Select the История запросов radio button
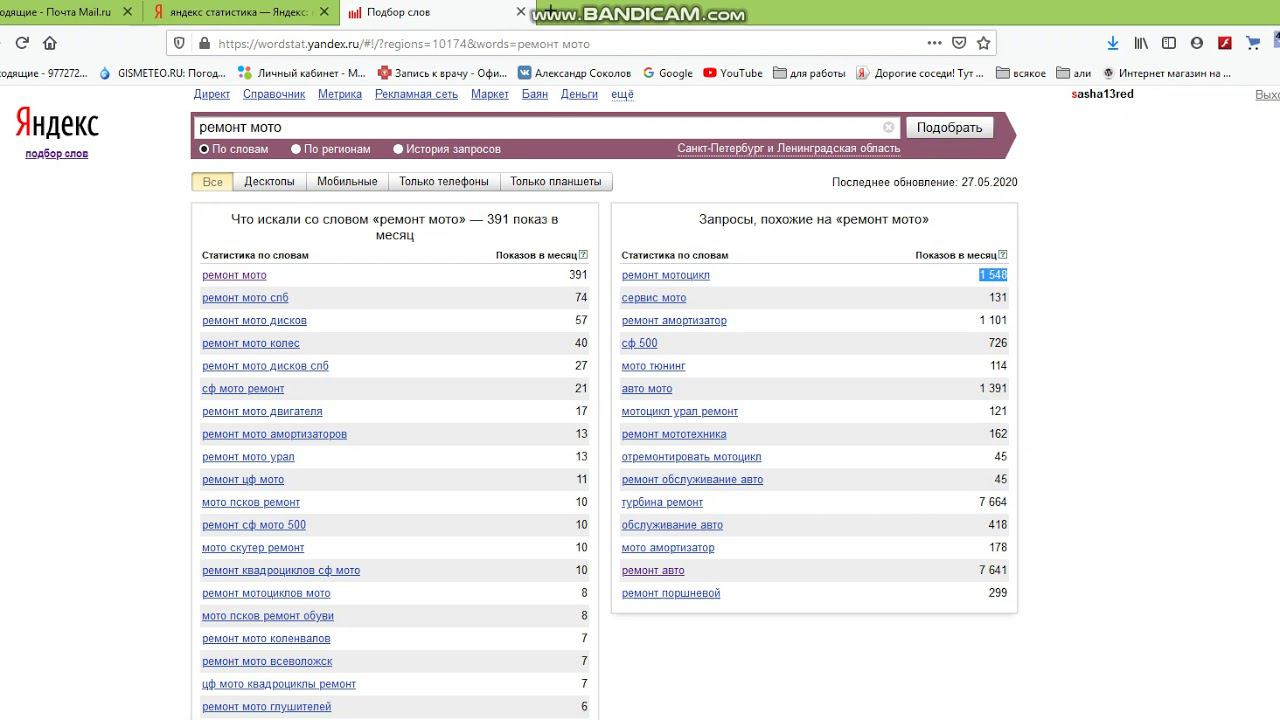The image size is (1280, 720). tap(398, 149)
